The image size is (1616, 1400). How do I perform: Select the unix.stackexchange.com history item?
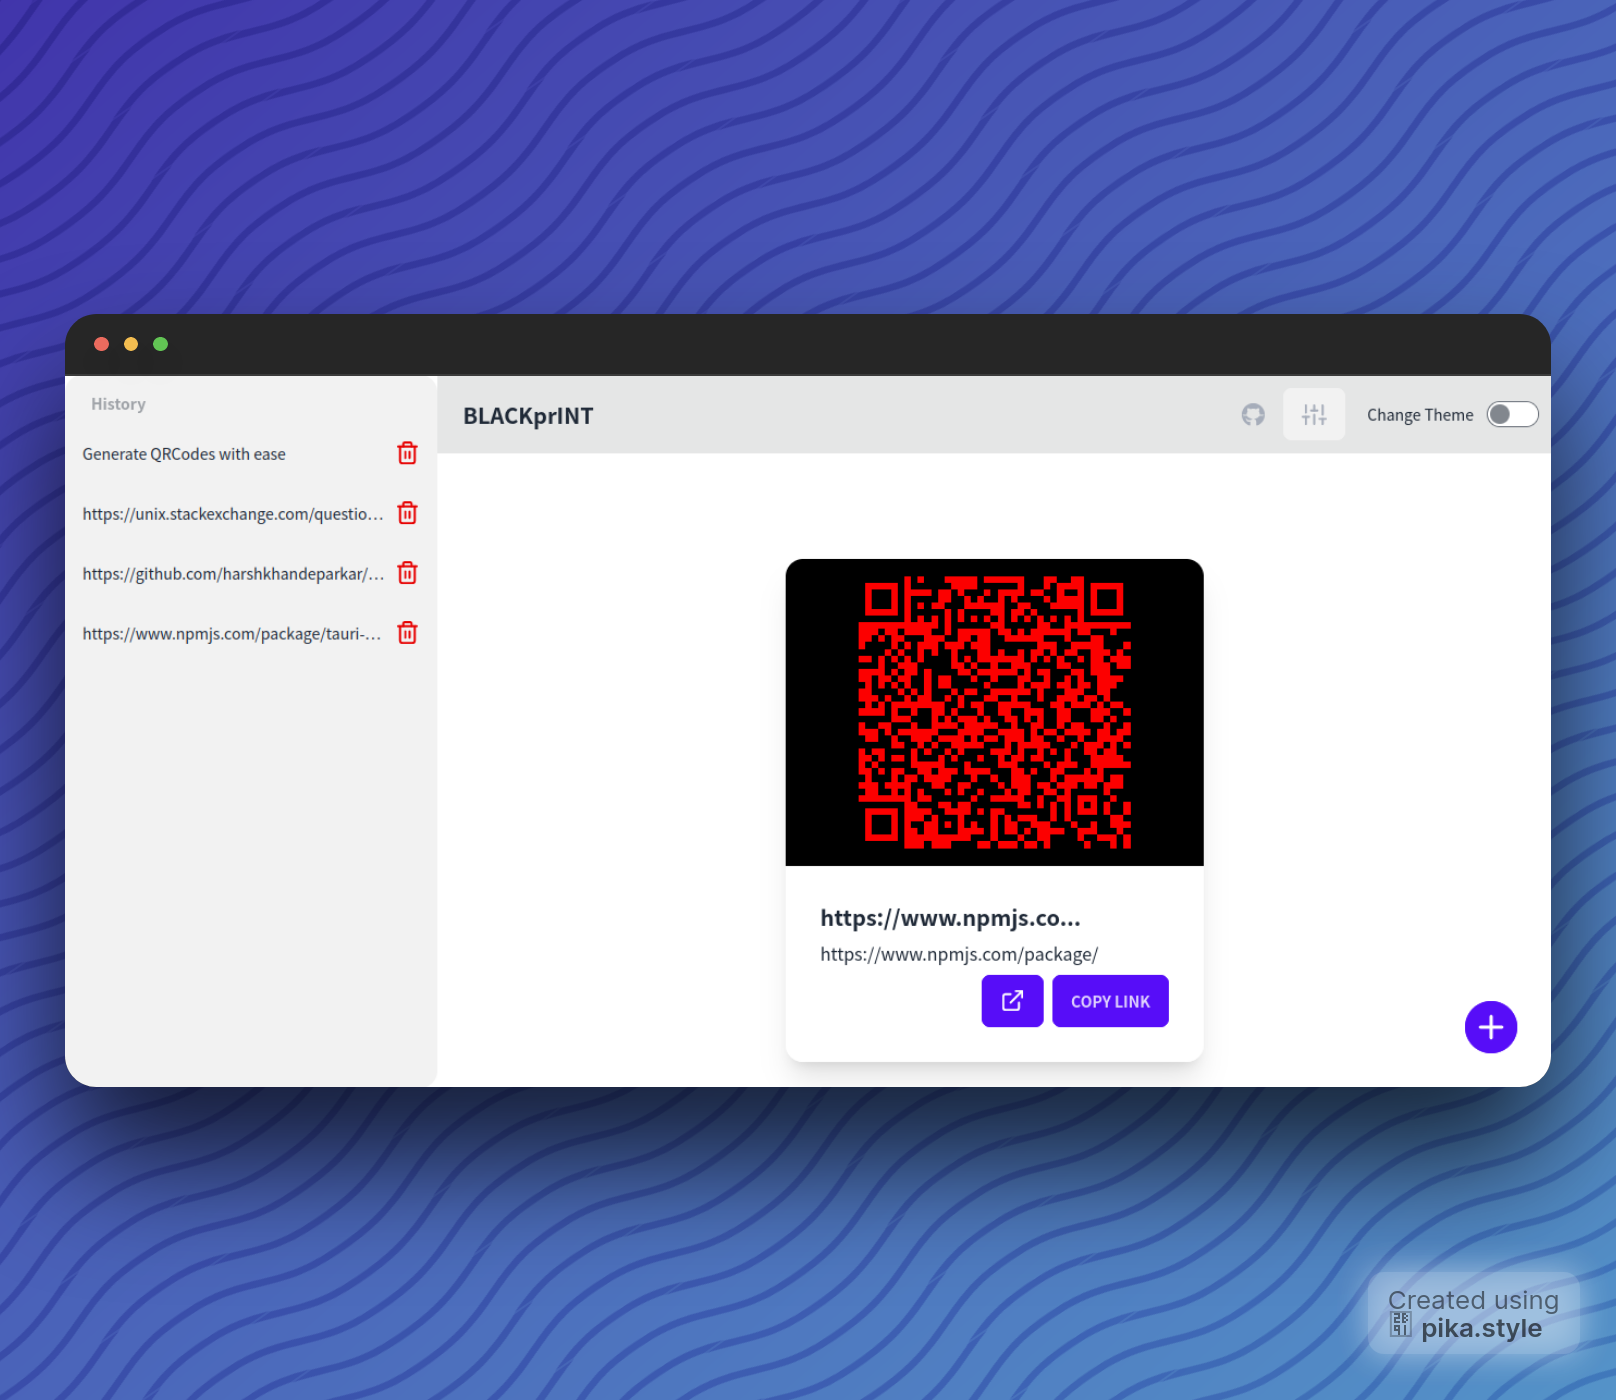(x=233, y=514)
